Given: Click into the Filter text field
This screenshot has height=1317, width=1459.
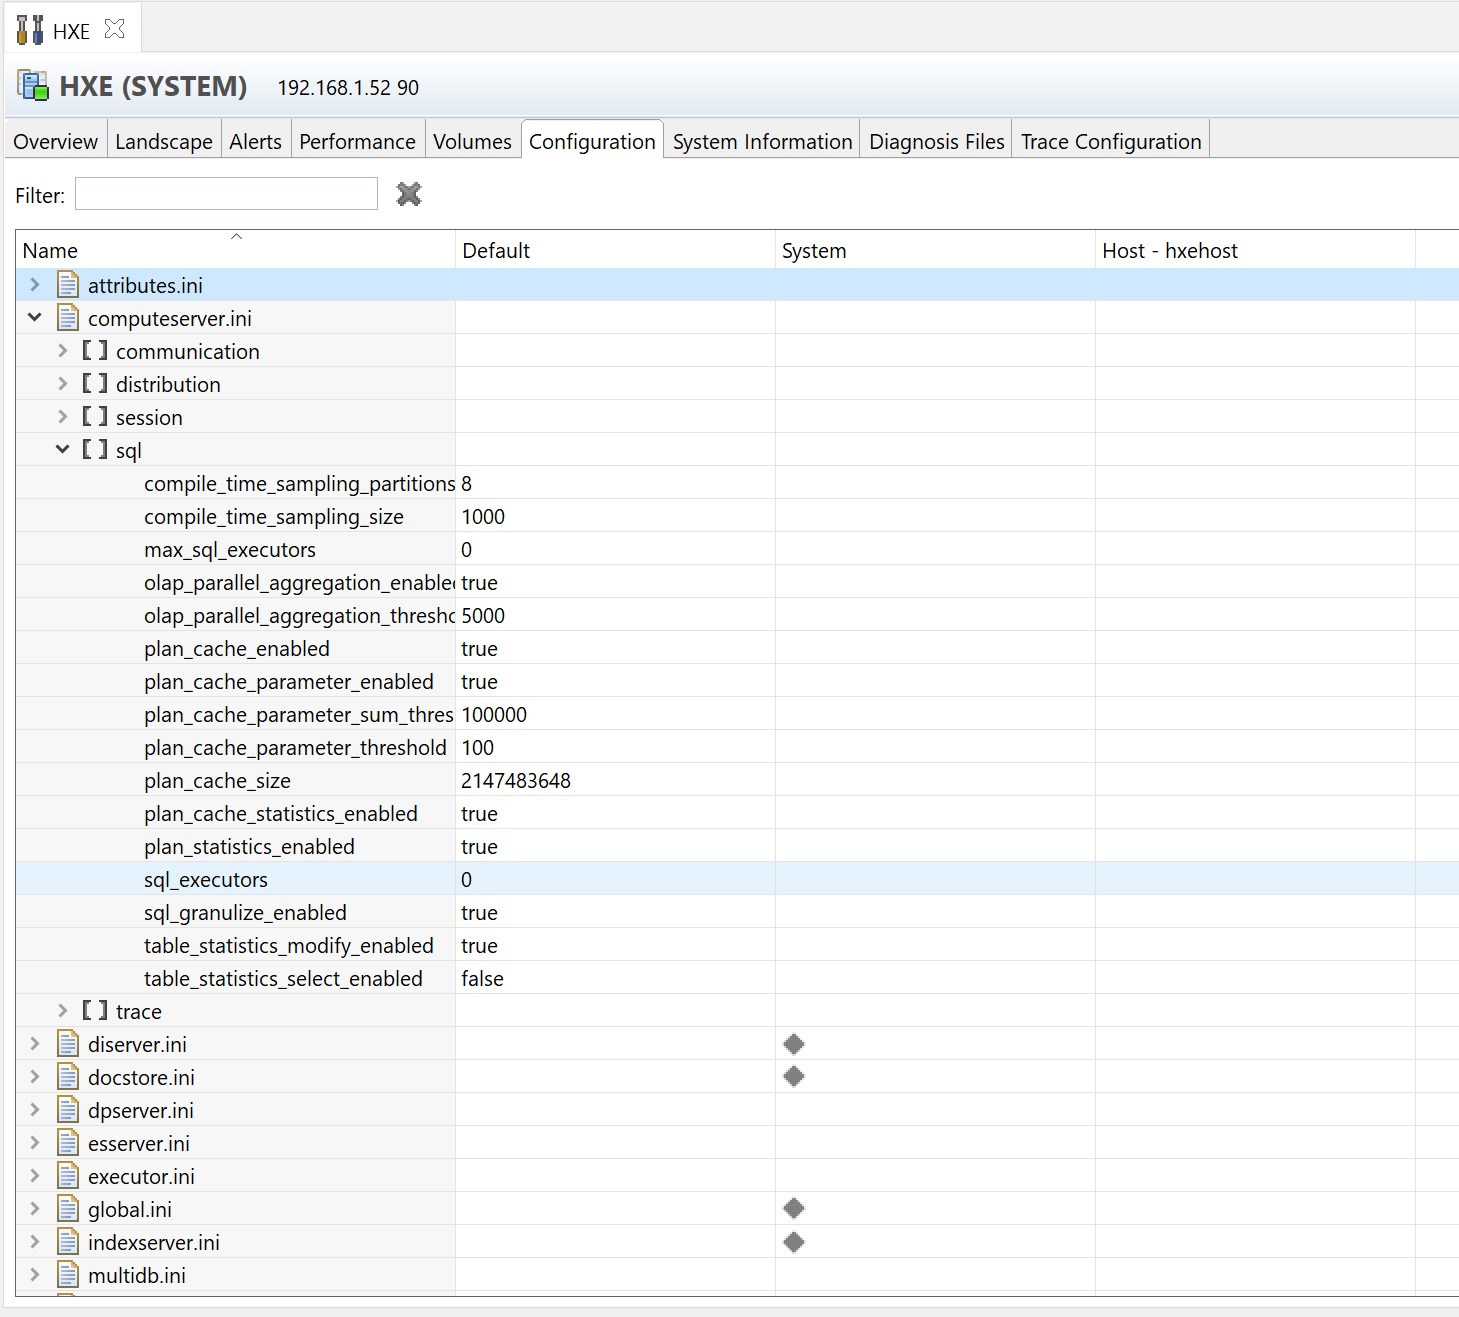Looking at the screenshot, I should pyautogui.click(x=226, y=194).
